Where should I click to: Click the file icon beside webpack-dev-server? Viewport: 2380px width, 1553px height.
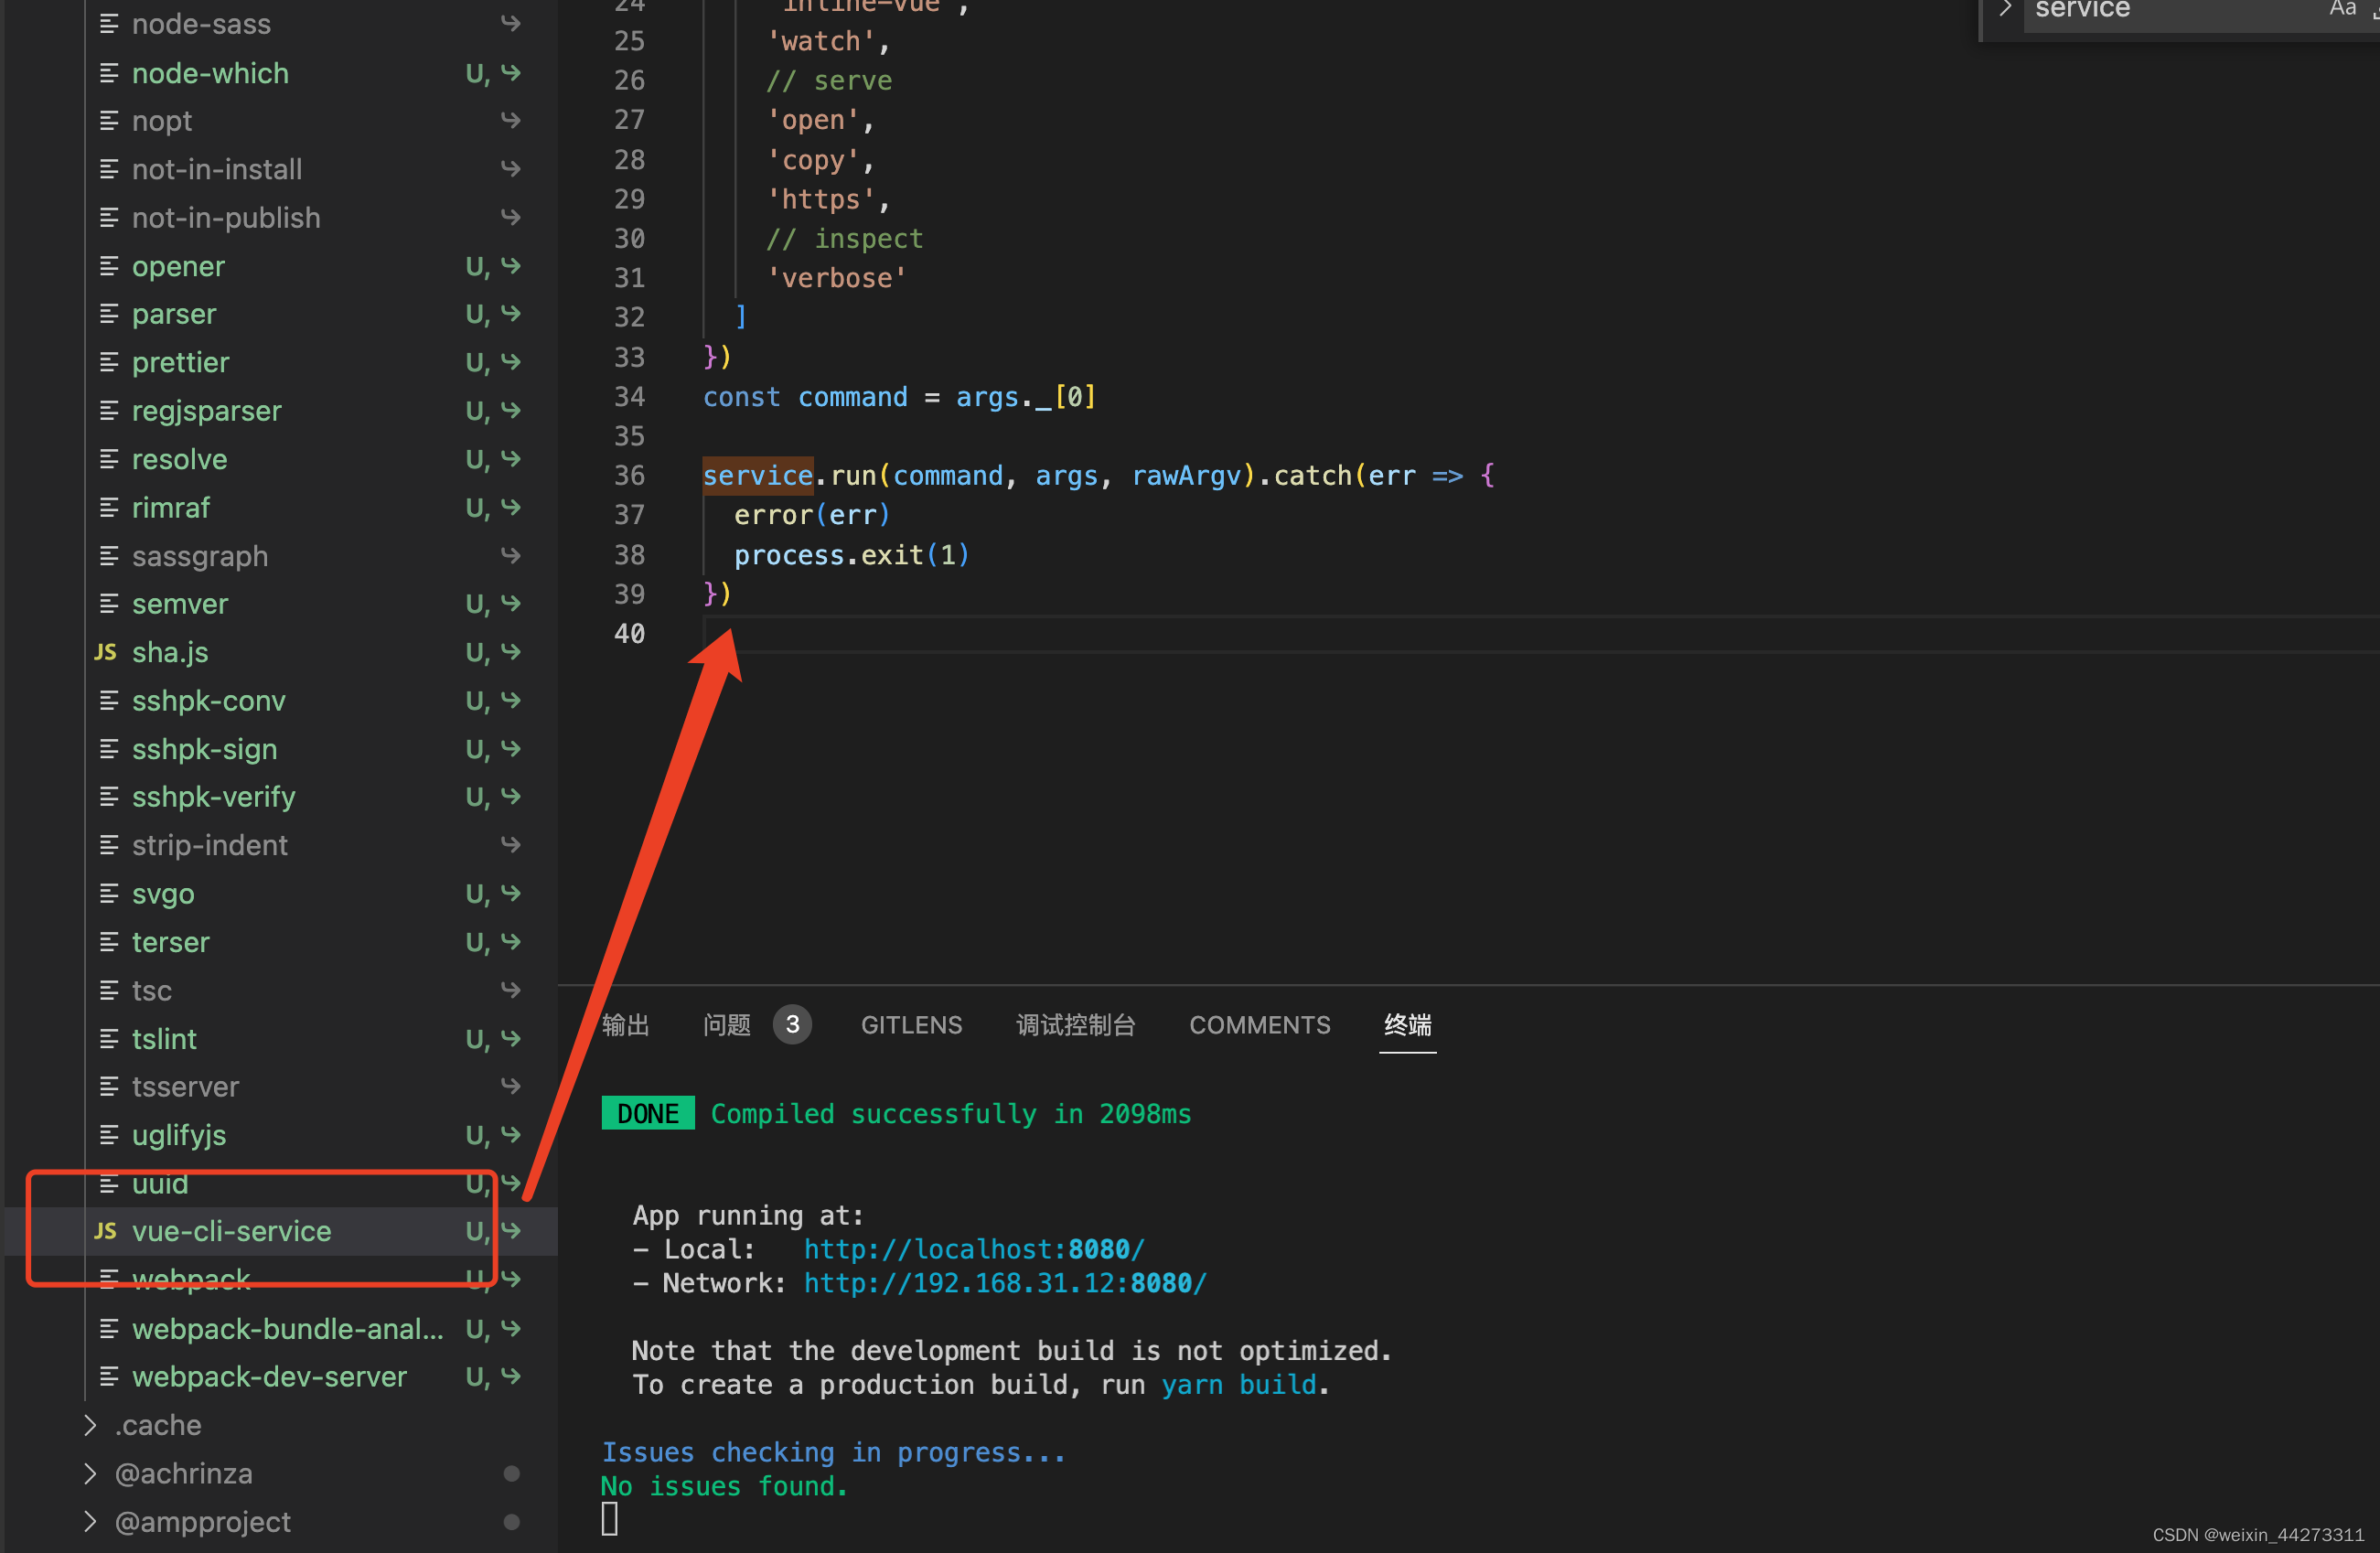(x=109, y=1377)
